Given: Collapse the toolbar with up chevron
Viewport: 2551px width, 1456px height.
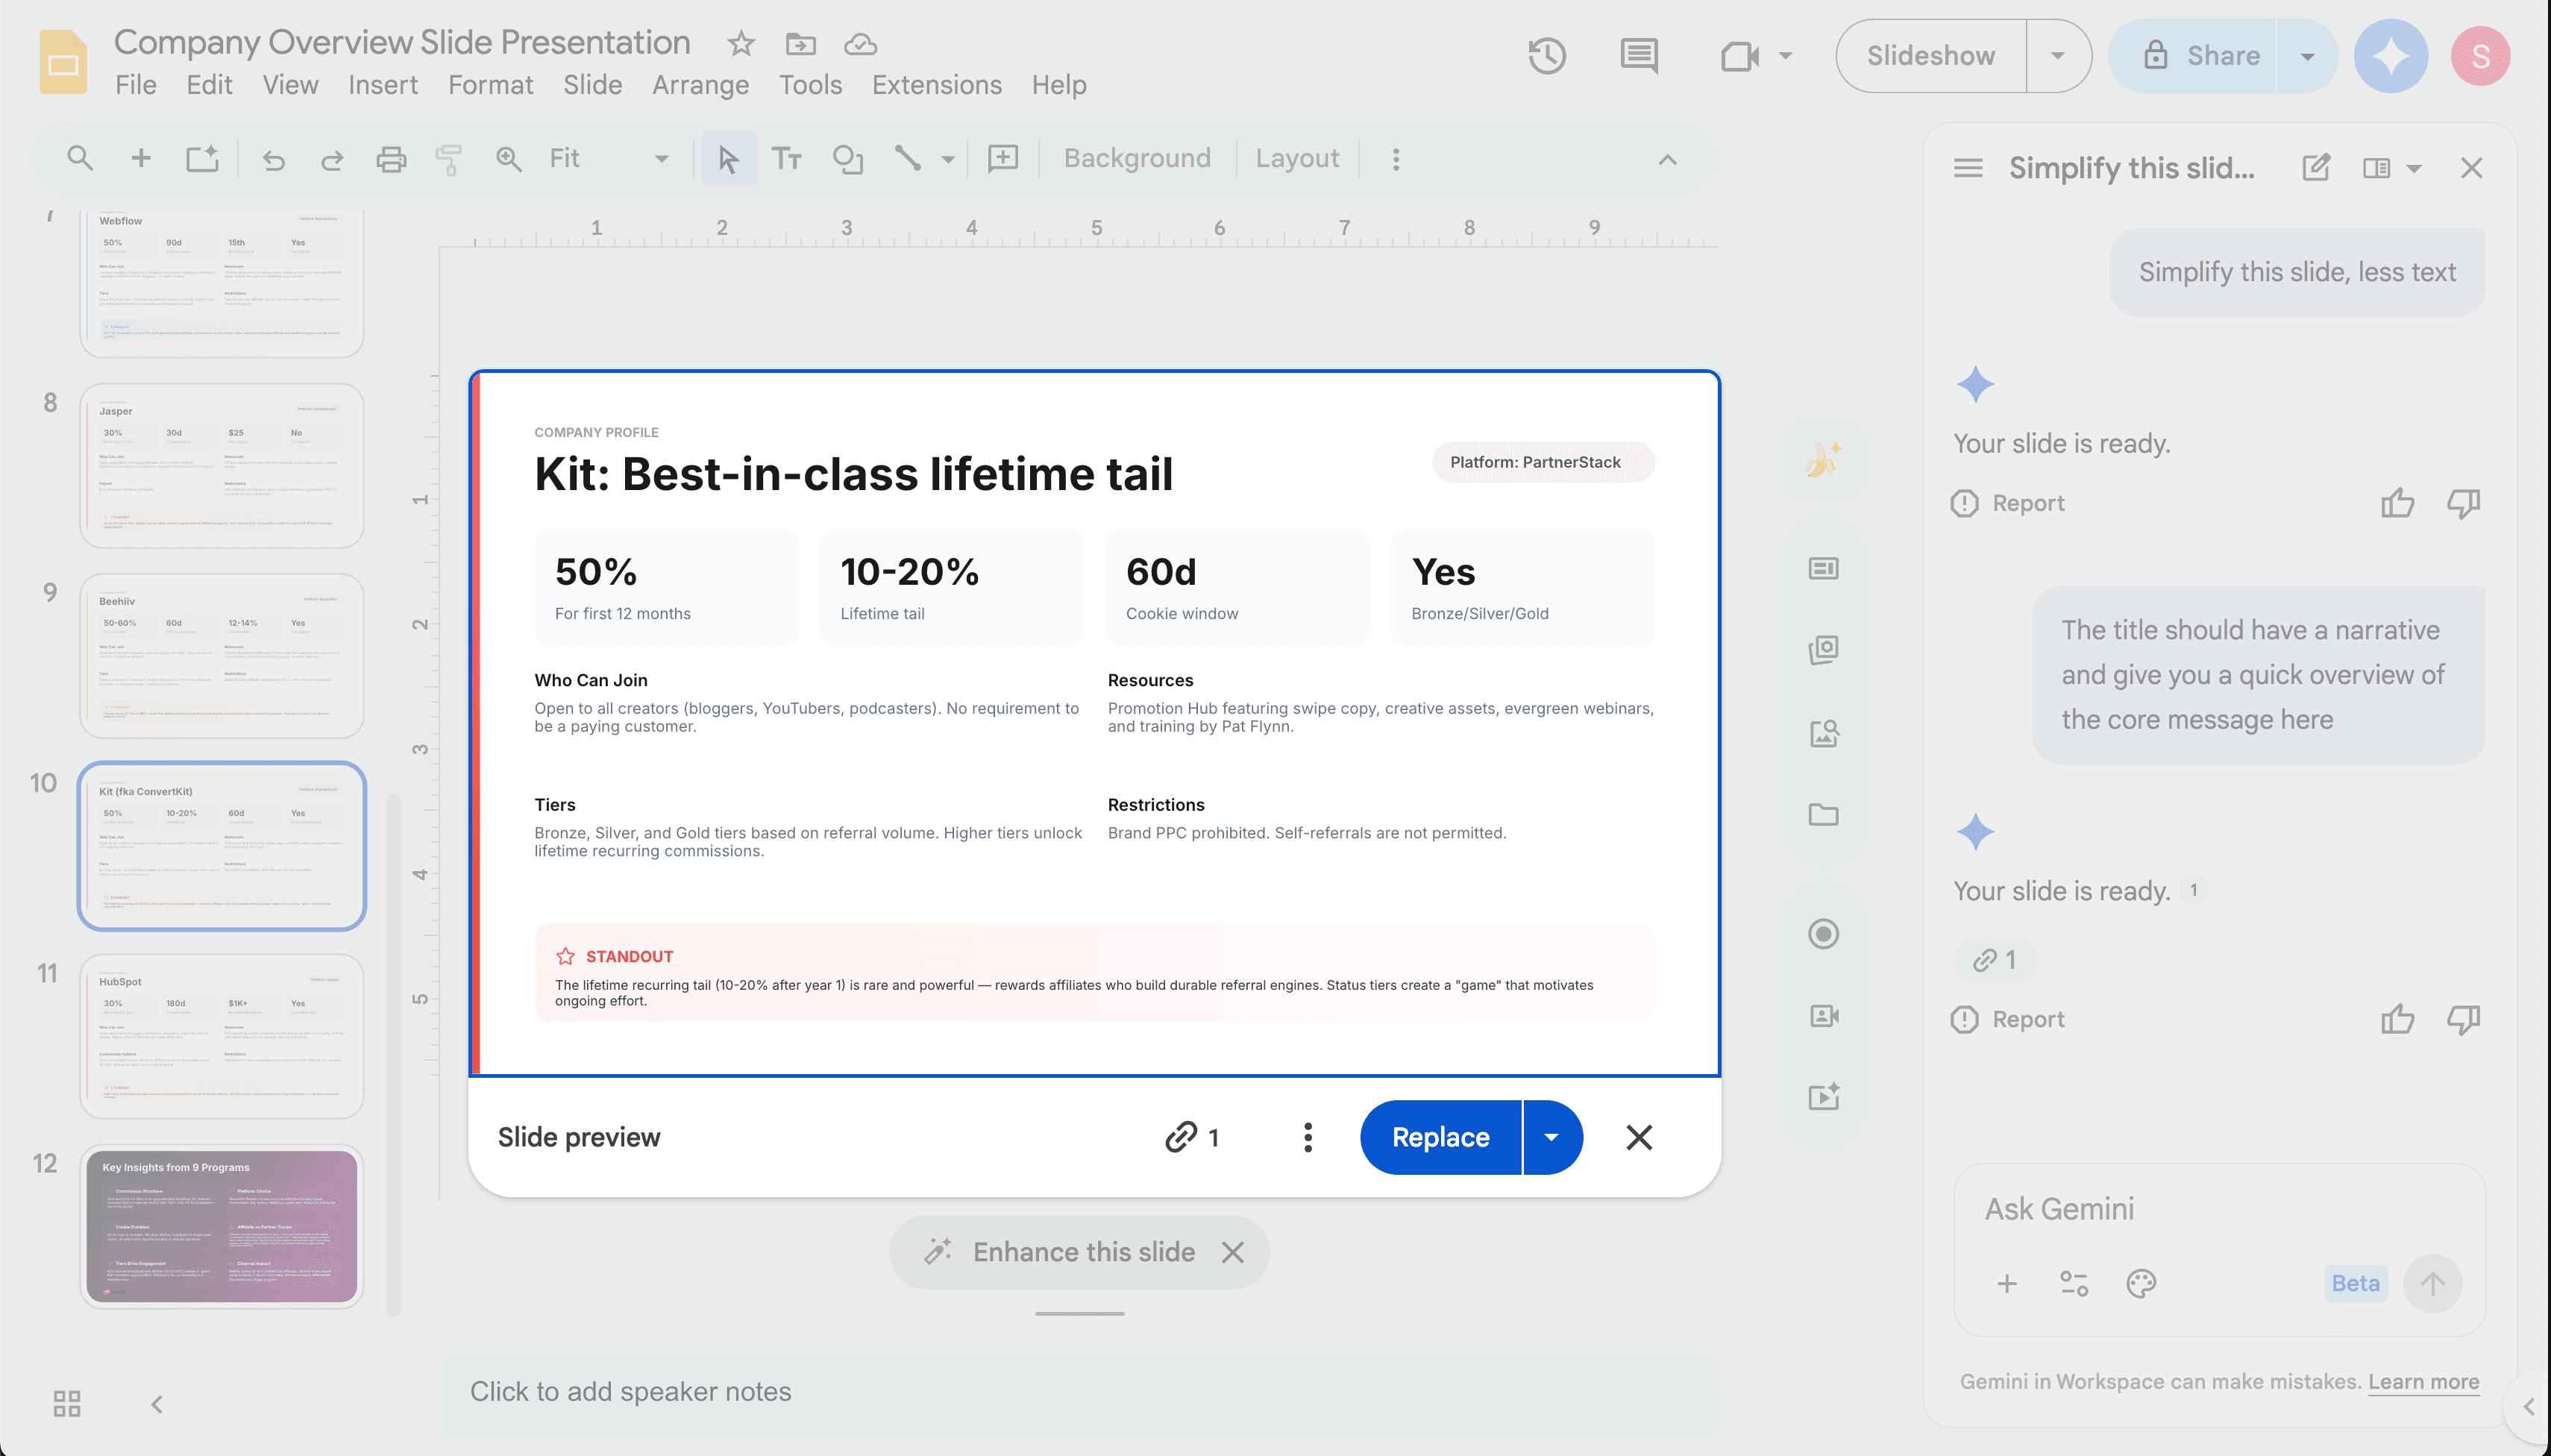Looking at the screenshot, I should pyautogui.click(x=1667, y=159).
